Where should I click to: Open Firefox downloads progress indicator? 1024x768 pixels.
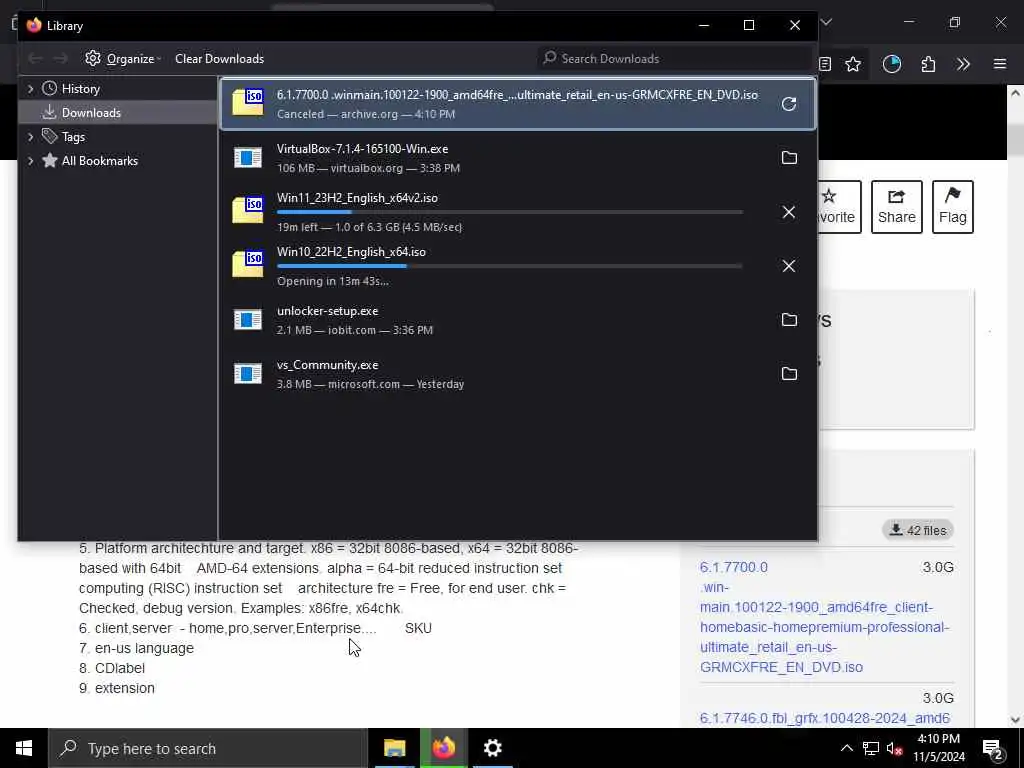pos(891,64)
